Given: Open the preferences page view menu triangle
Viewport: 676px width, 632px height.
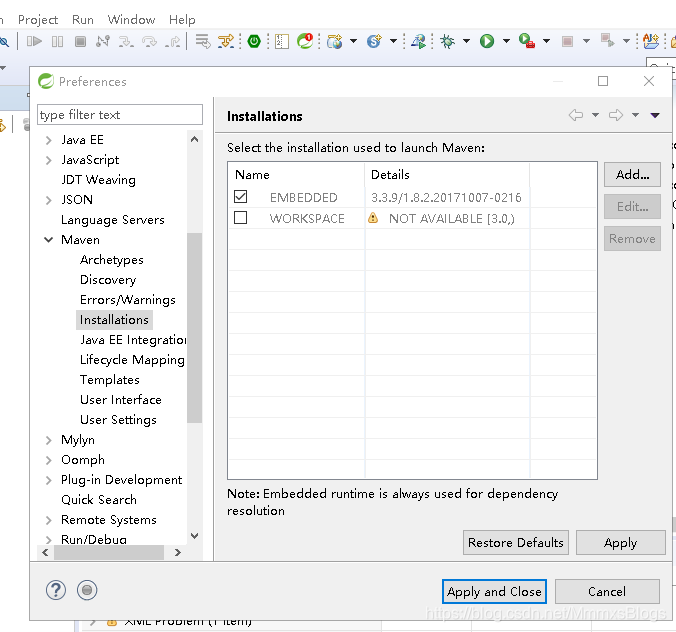Looking at the screenshot, I should (x=655, y=115).
